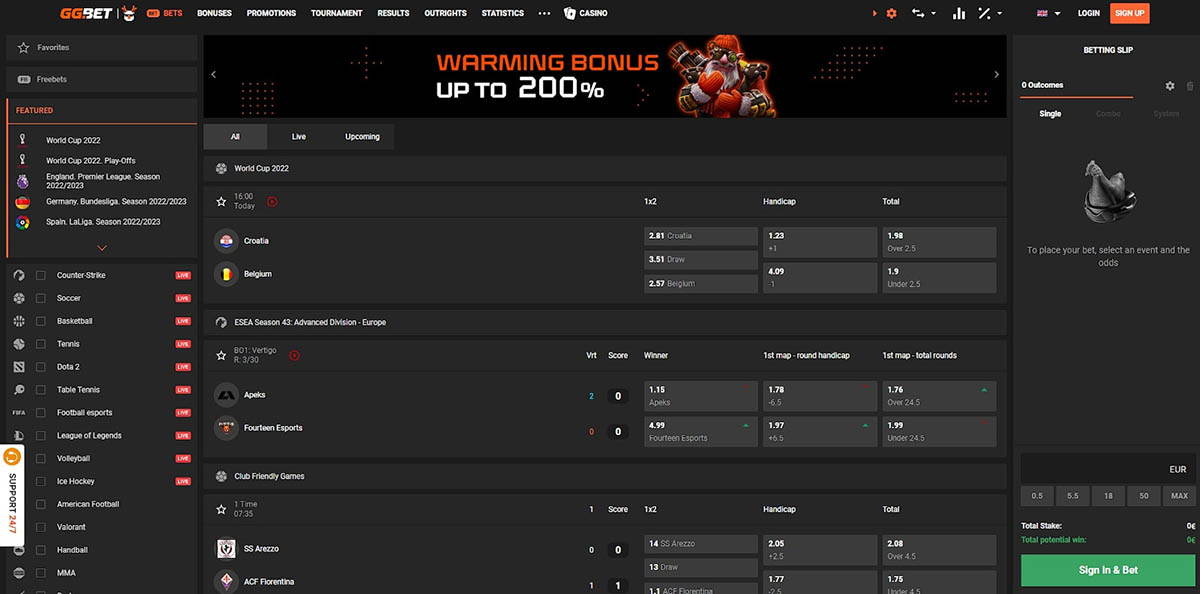Open the Tournament menu item
The width and height of the screenshot is (1200, 594).
(337, 13)
